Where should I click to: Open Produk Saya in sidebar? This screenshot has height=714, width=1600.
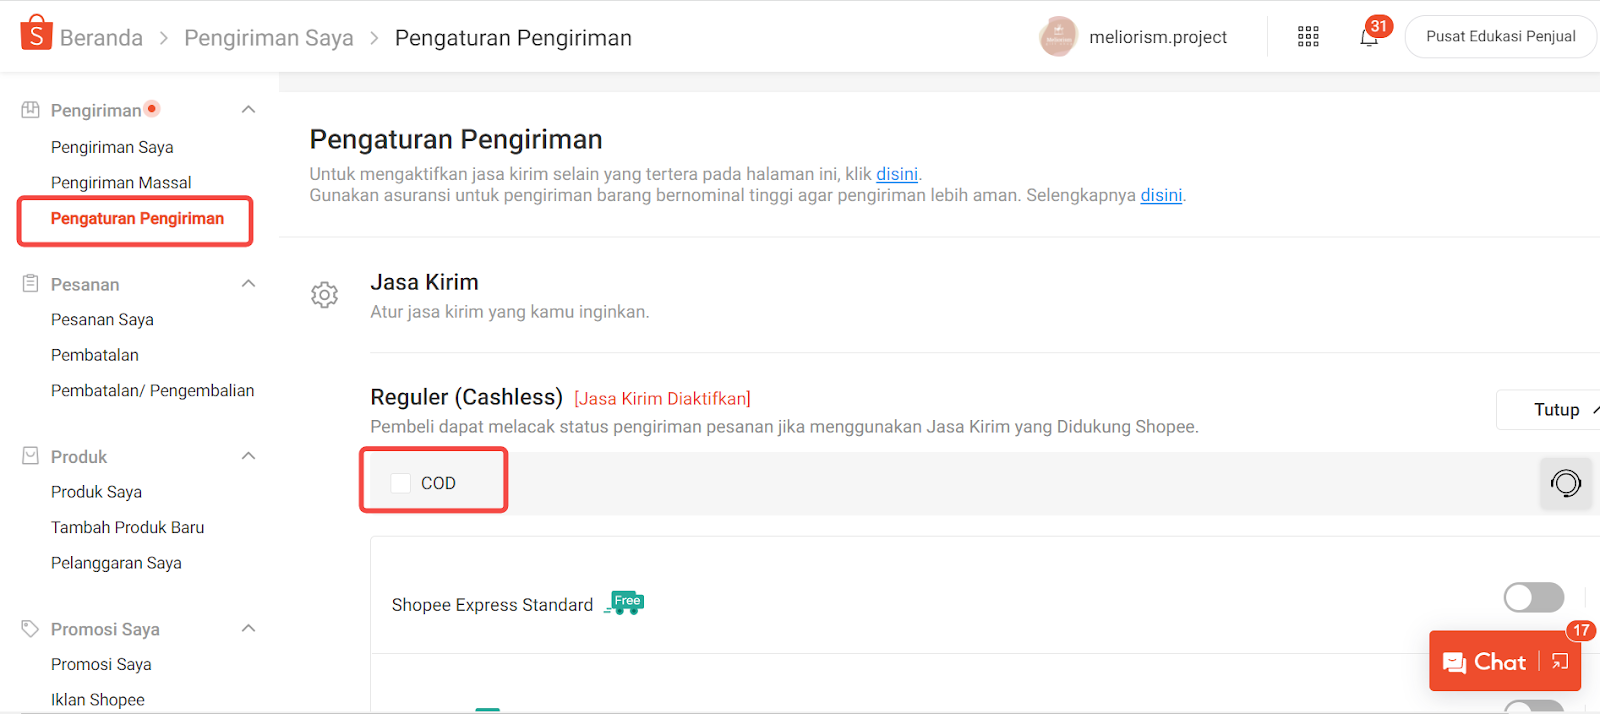[96, 492]
